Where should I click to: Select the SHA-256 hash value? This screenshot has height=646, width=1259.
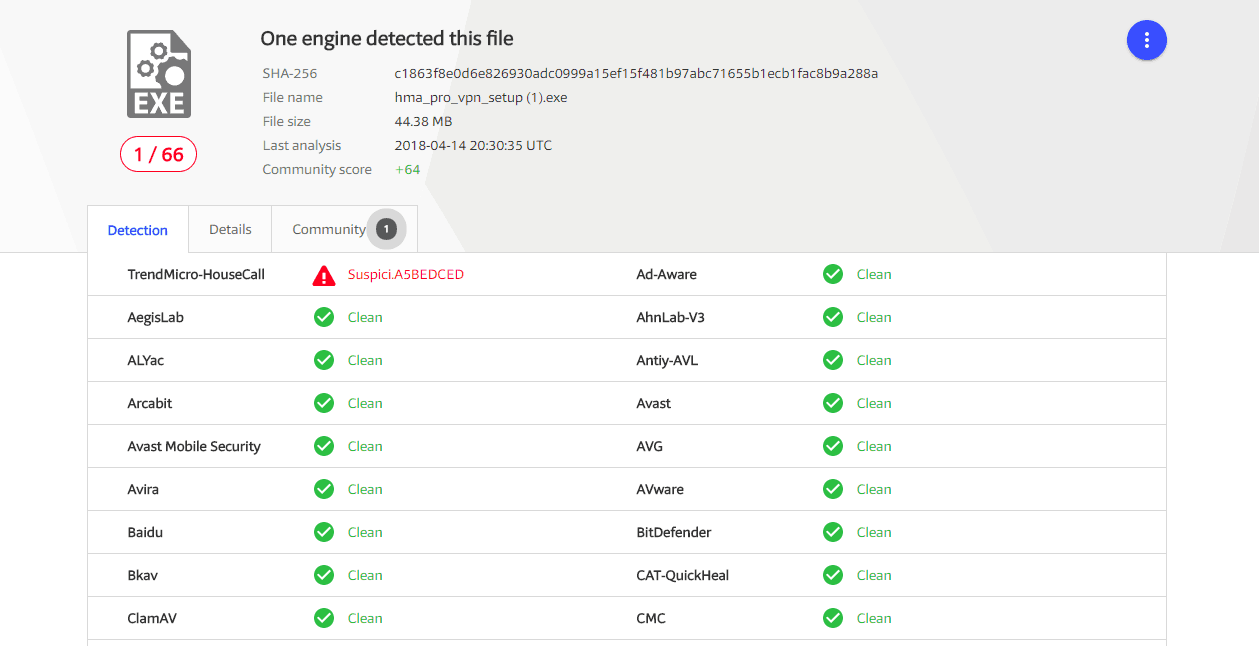(636, 73)
